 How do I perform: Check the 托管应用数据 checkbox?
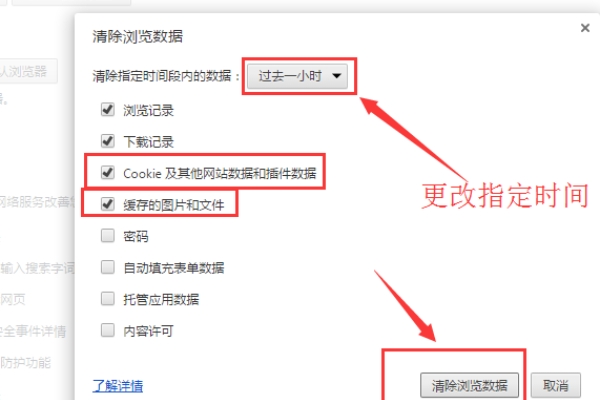[108, 299]
